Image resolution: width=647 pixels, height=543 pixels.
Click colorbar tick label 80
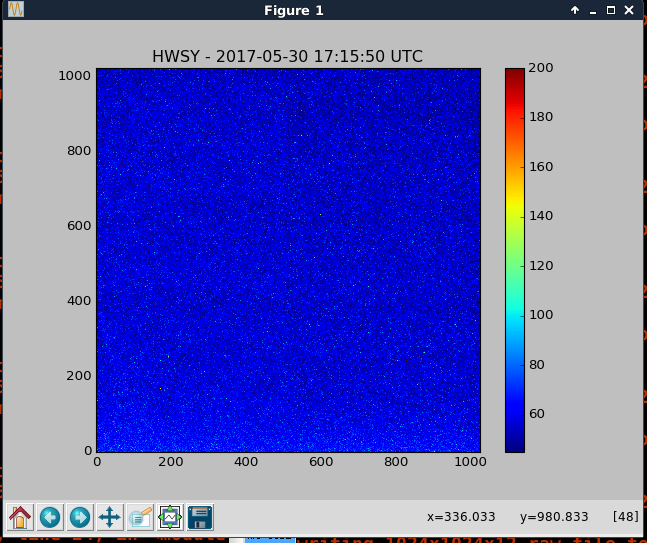(x=536, y=365)
